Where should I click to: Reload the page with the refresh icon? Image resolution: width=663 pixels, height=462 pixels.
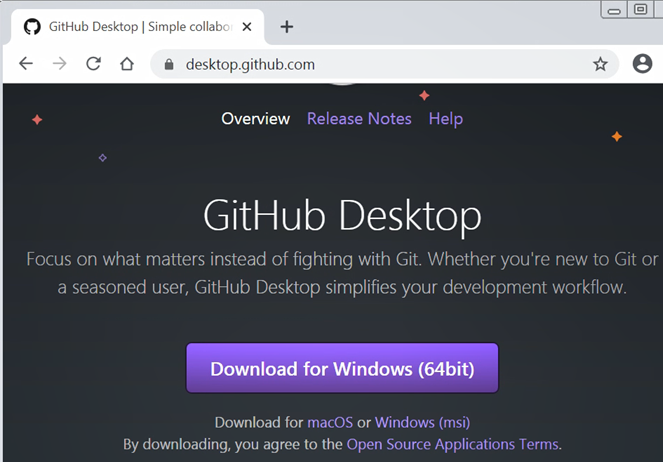pos(93,64)
